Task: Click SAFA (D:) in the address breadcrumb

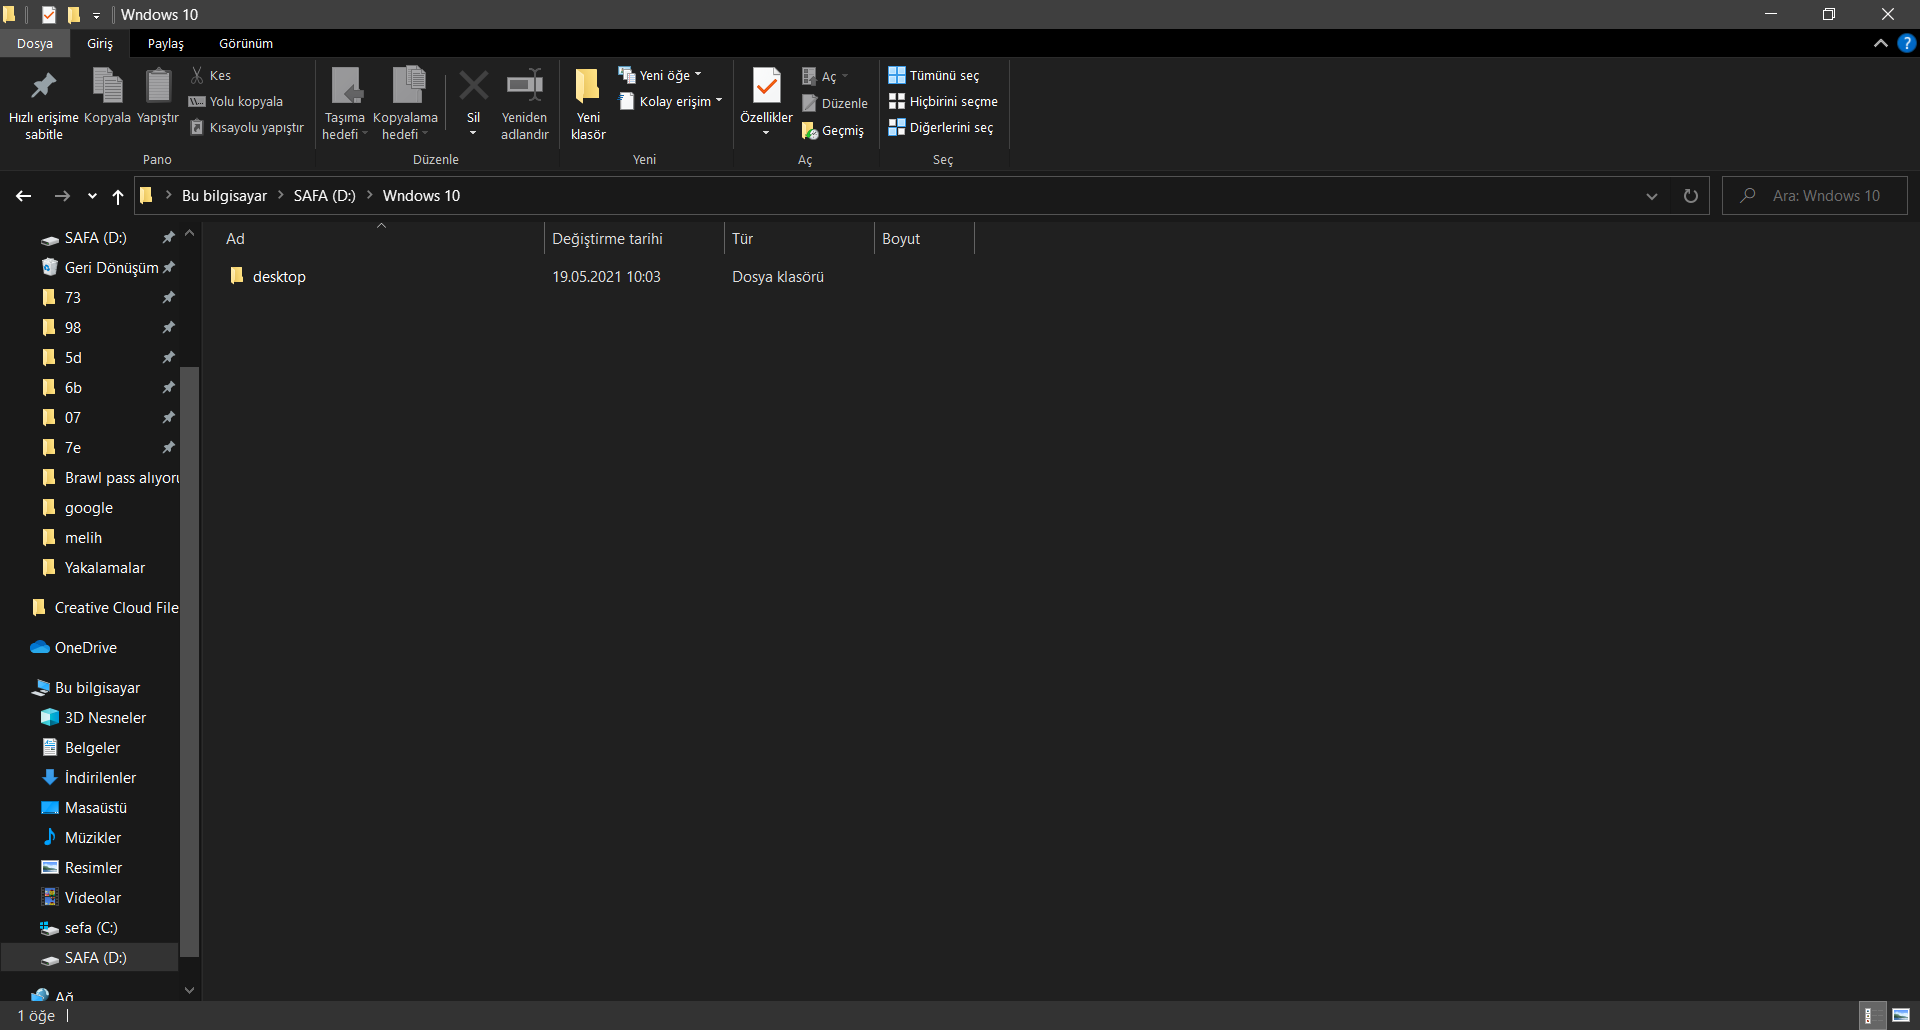Action: 325,196
